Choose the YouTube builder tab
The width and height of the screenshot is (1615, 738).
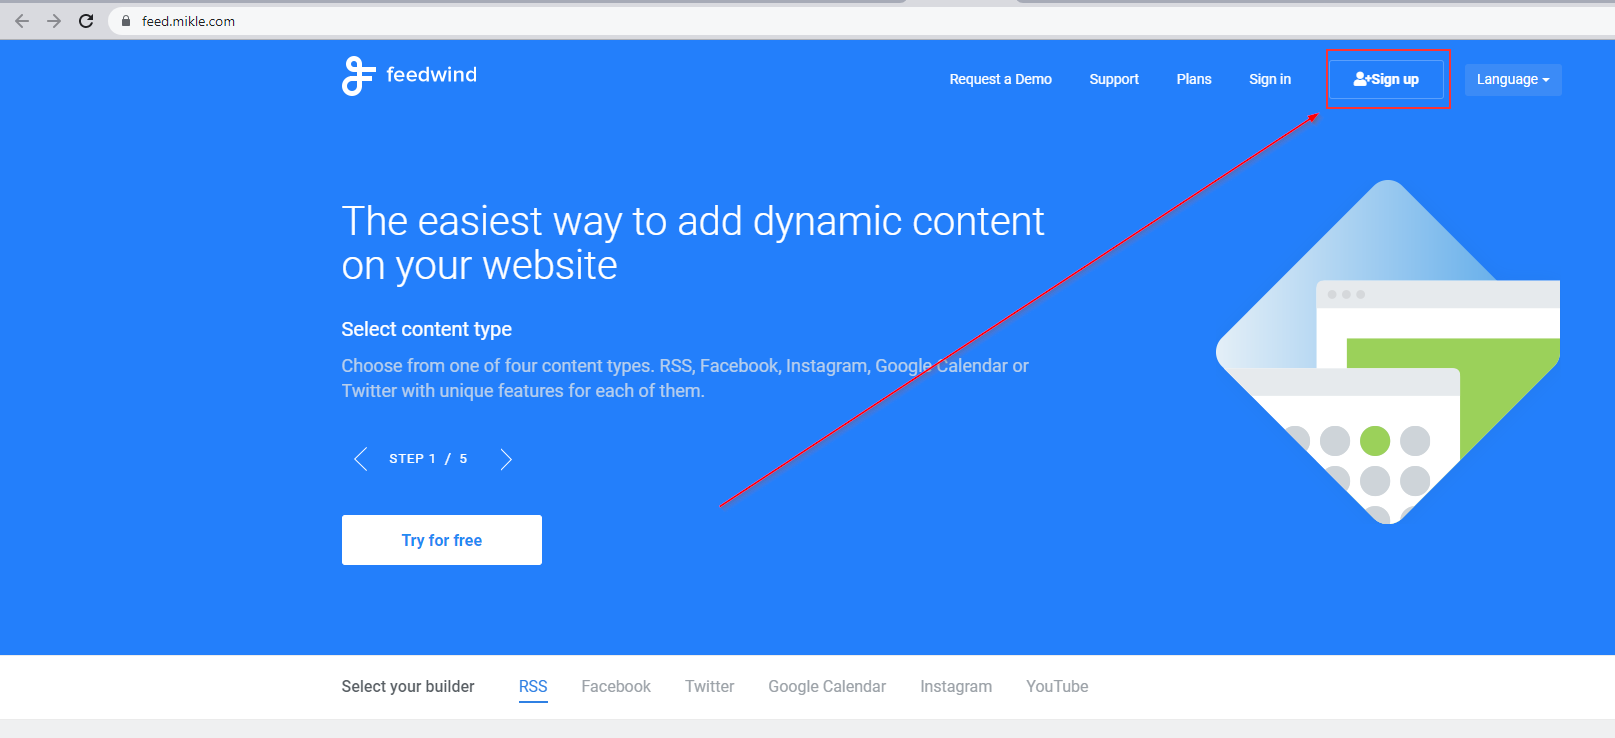point(1057,687)
